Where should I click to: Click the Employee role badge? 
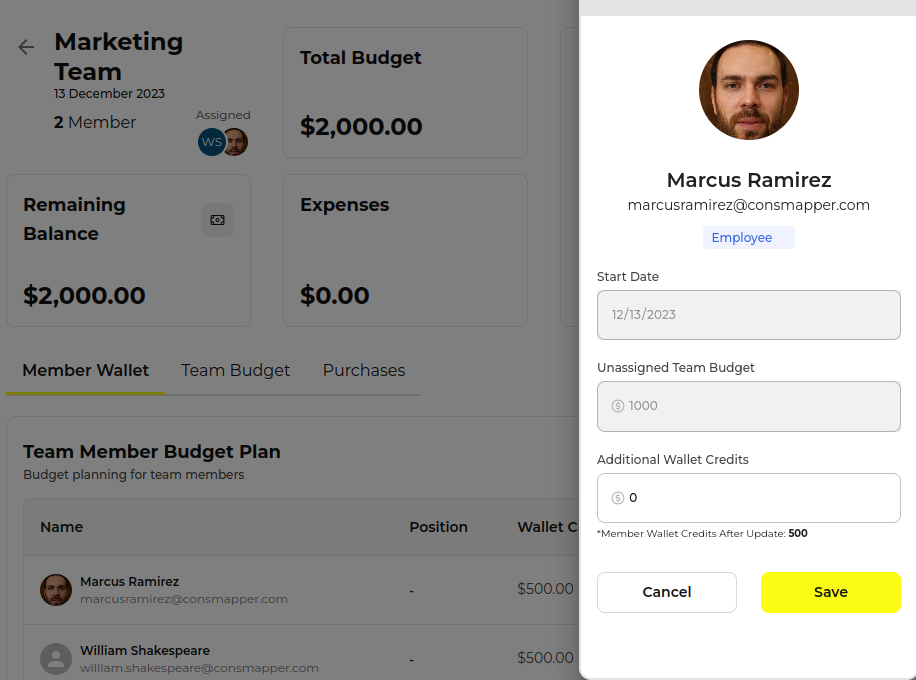coord(748,238)
